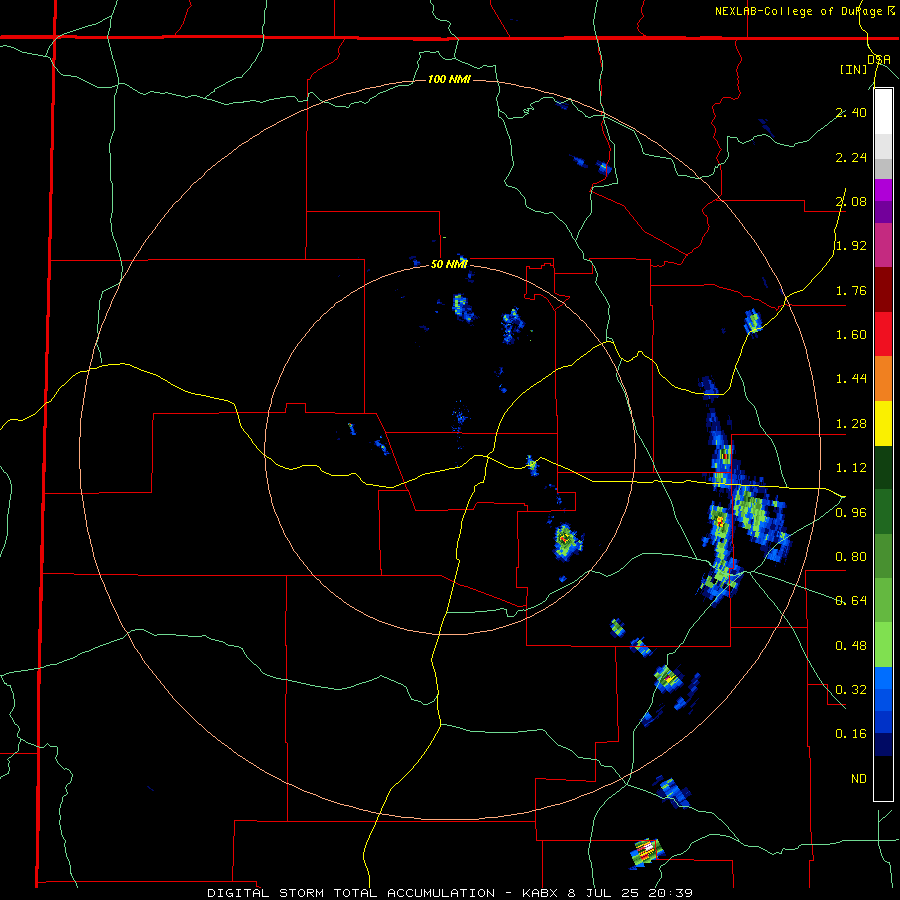900x900 pixels.
Task: Click the 0.64 legend value
Action: (851, 601)
